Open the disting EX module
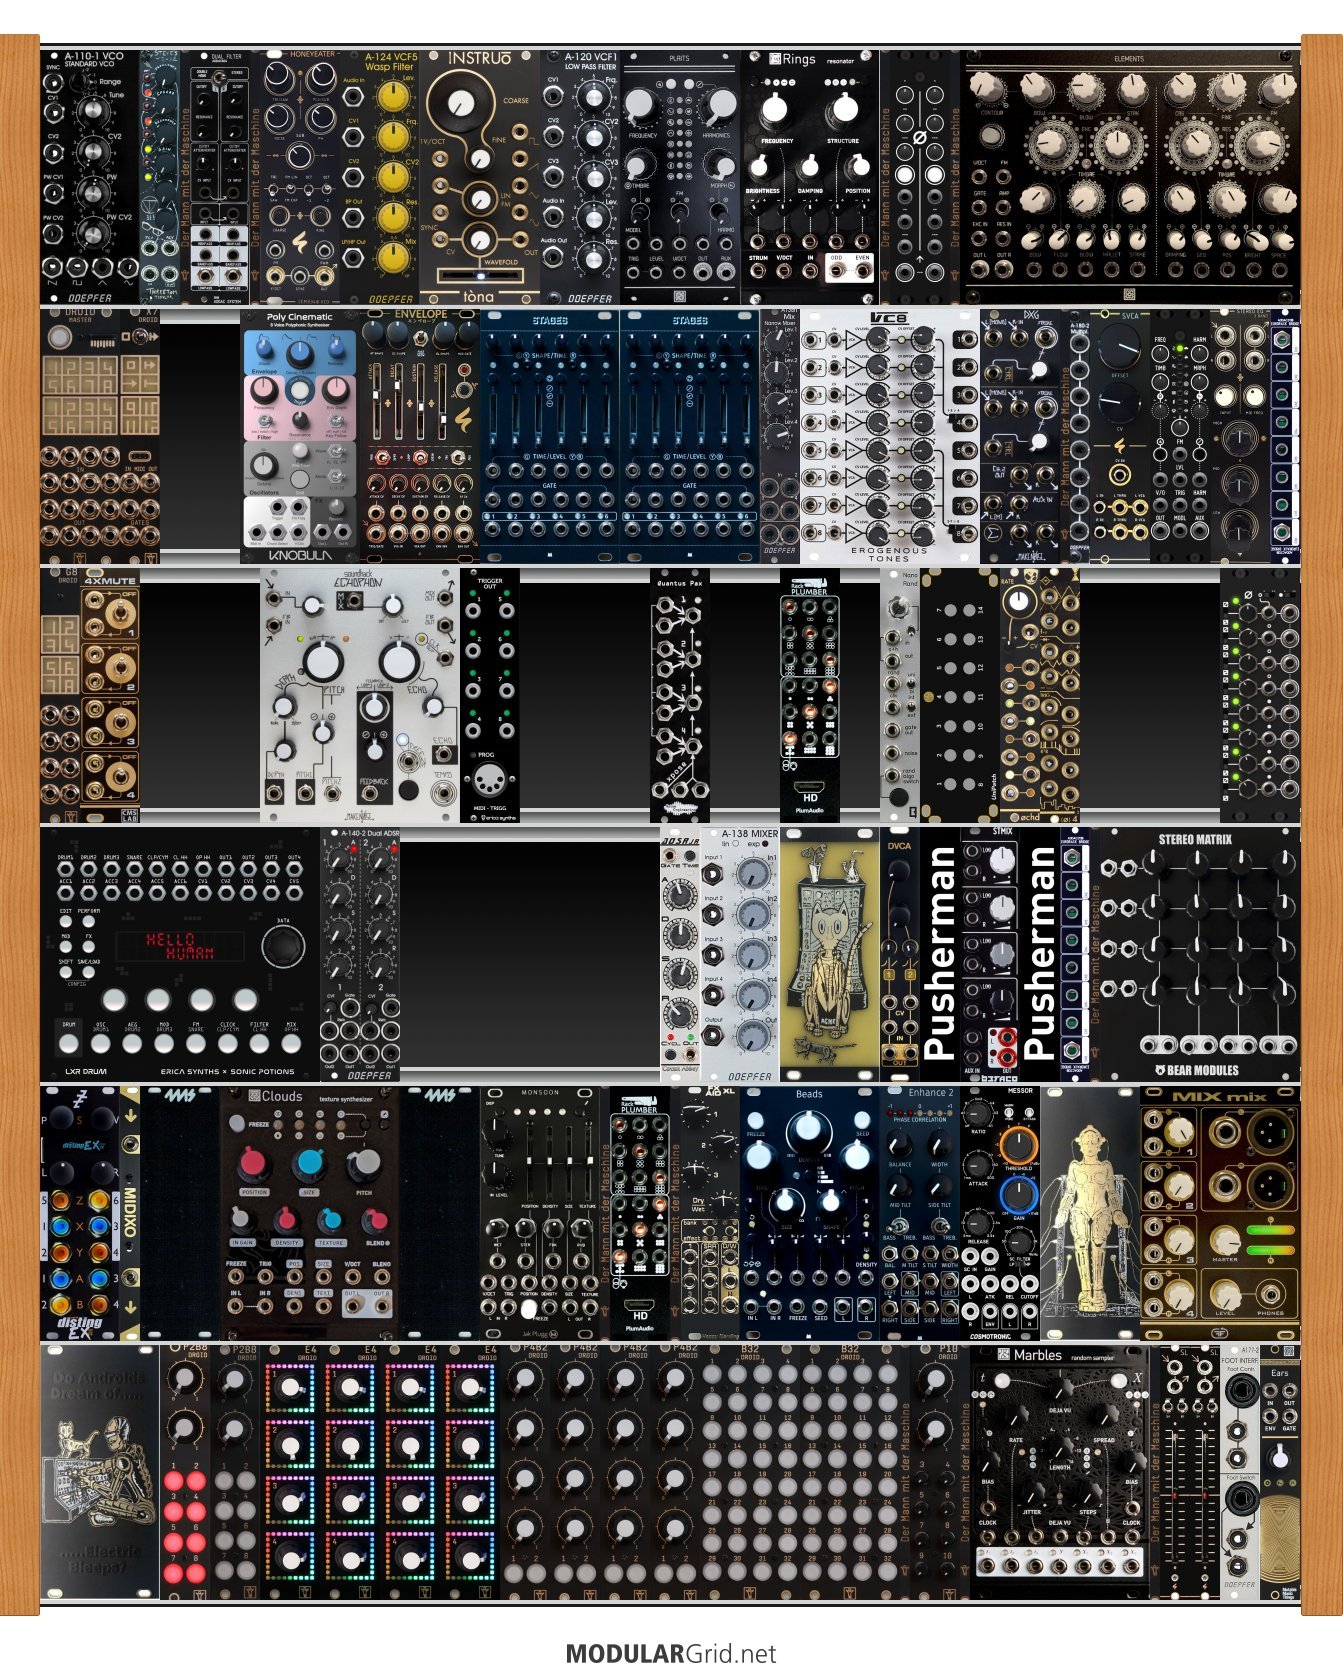The image size is (1343, 1675). [80, 1213]
